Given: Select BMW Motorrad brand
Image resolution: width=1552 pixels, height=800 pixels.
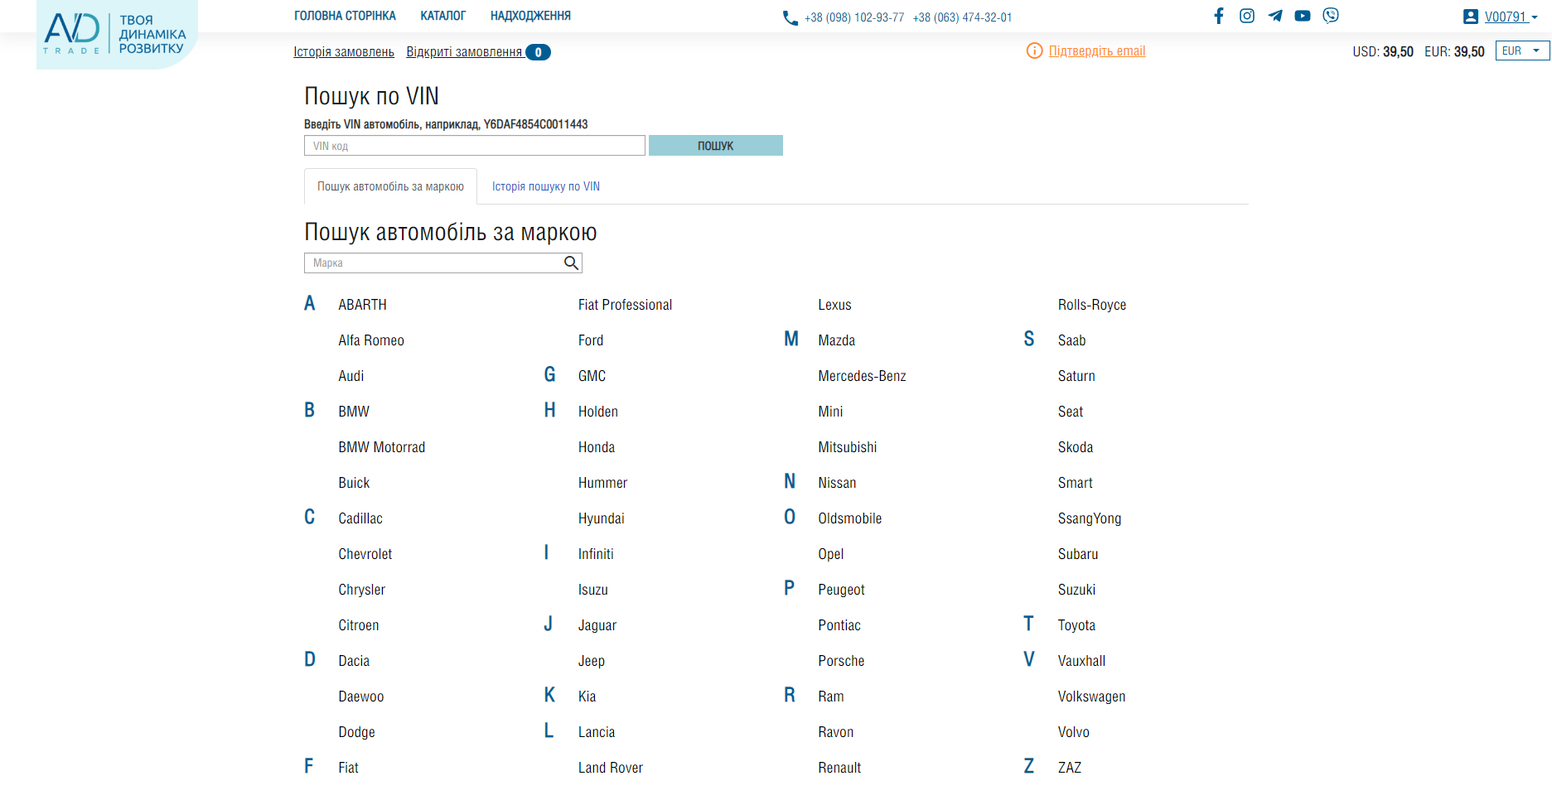Looking at the screenshot, I should tap(382, 448).
